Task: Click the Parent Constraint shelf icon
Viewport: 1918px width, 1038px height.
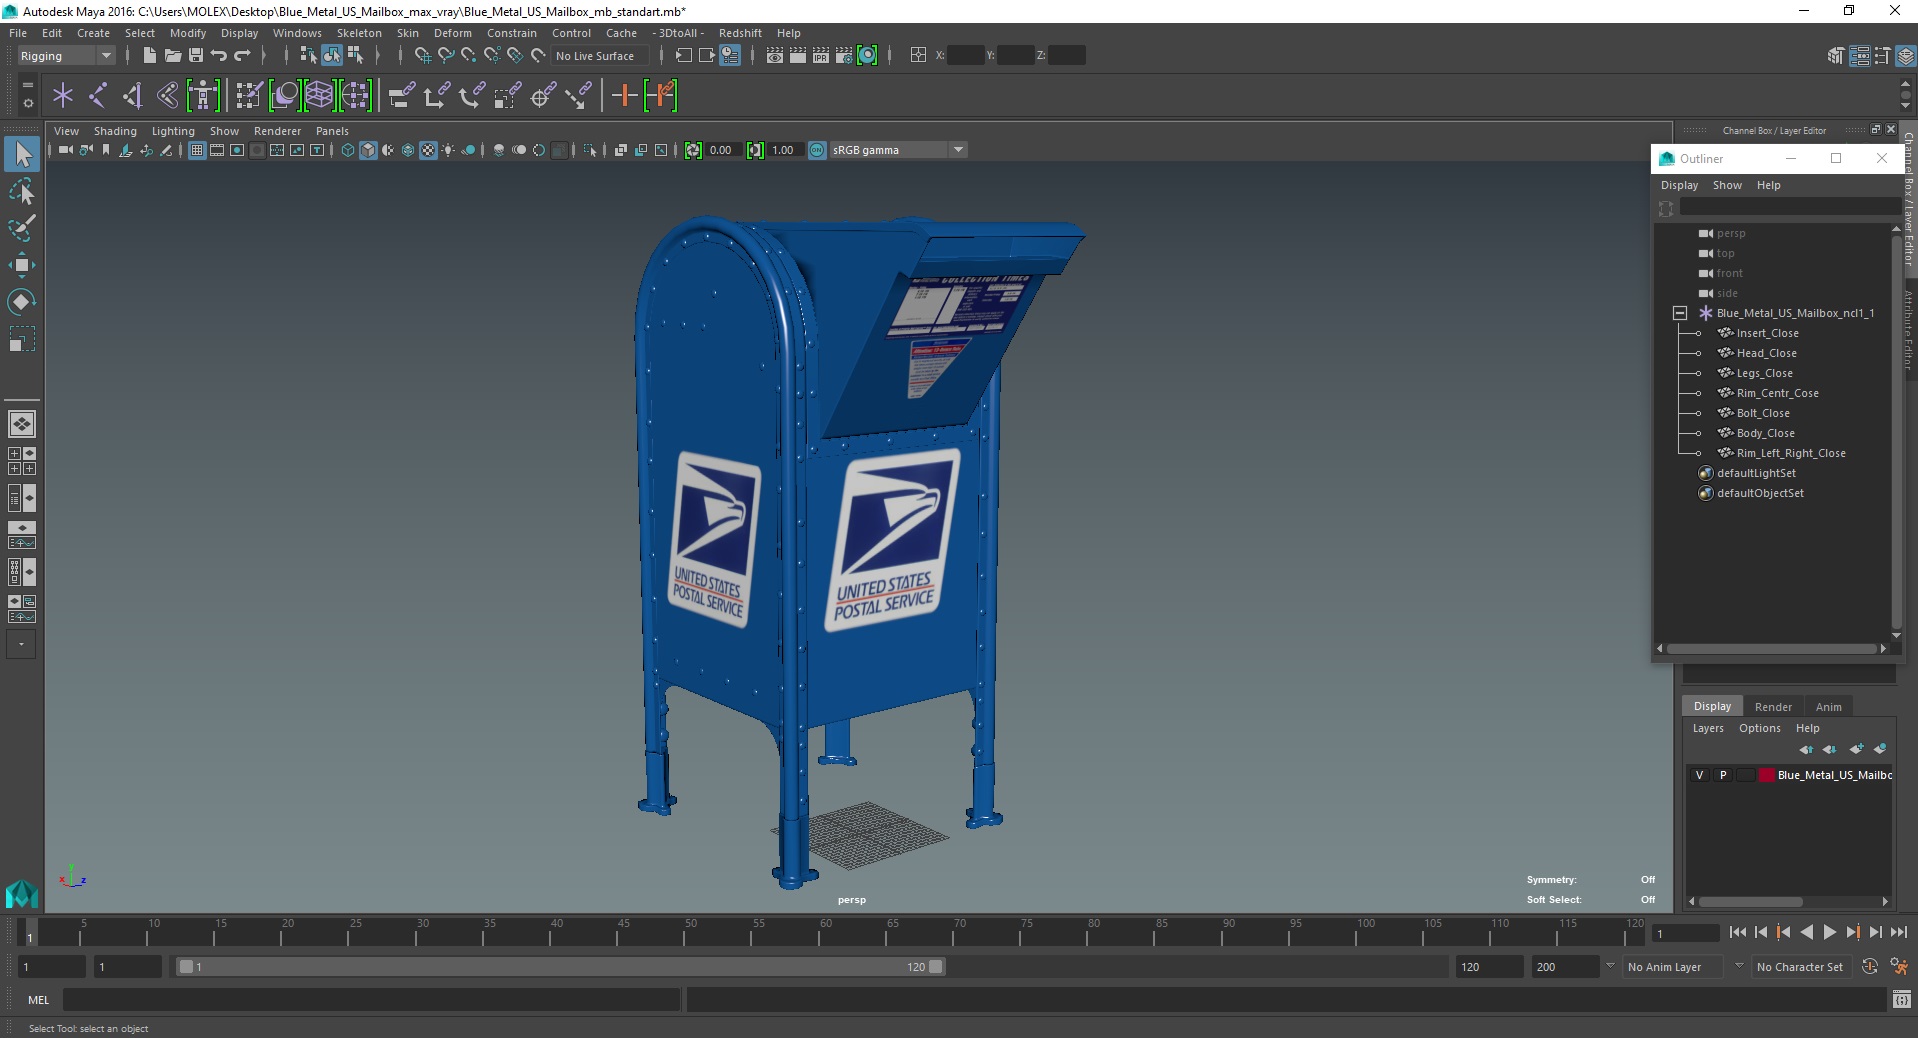Action: [402, 96]
